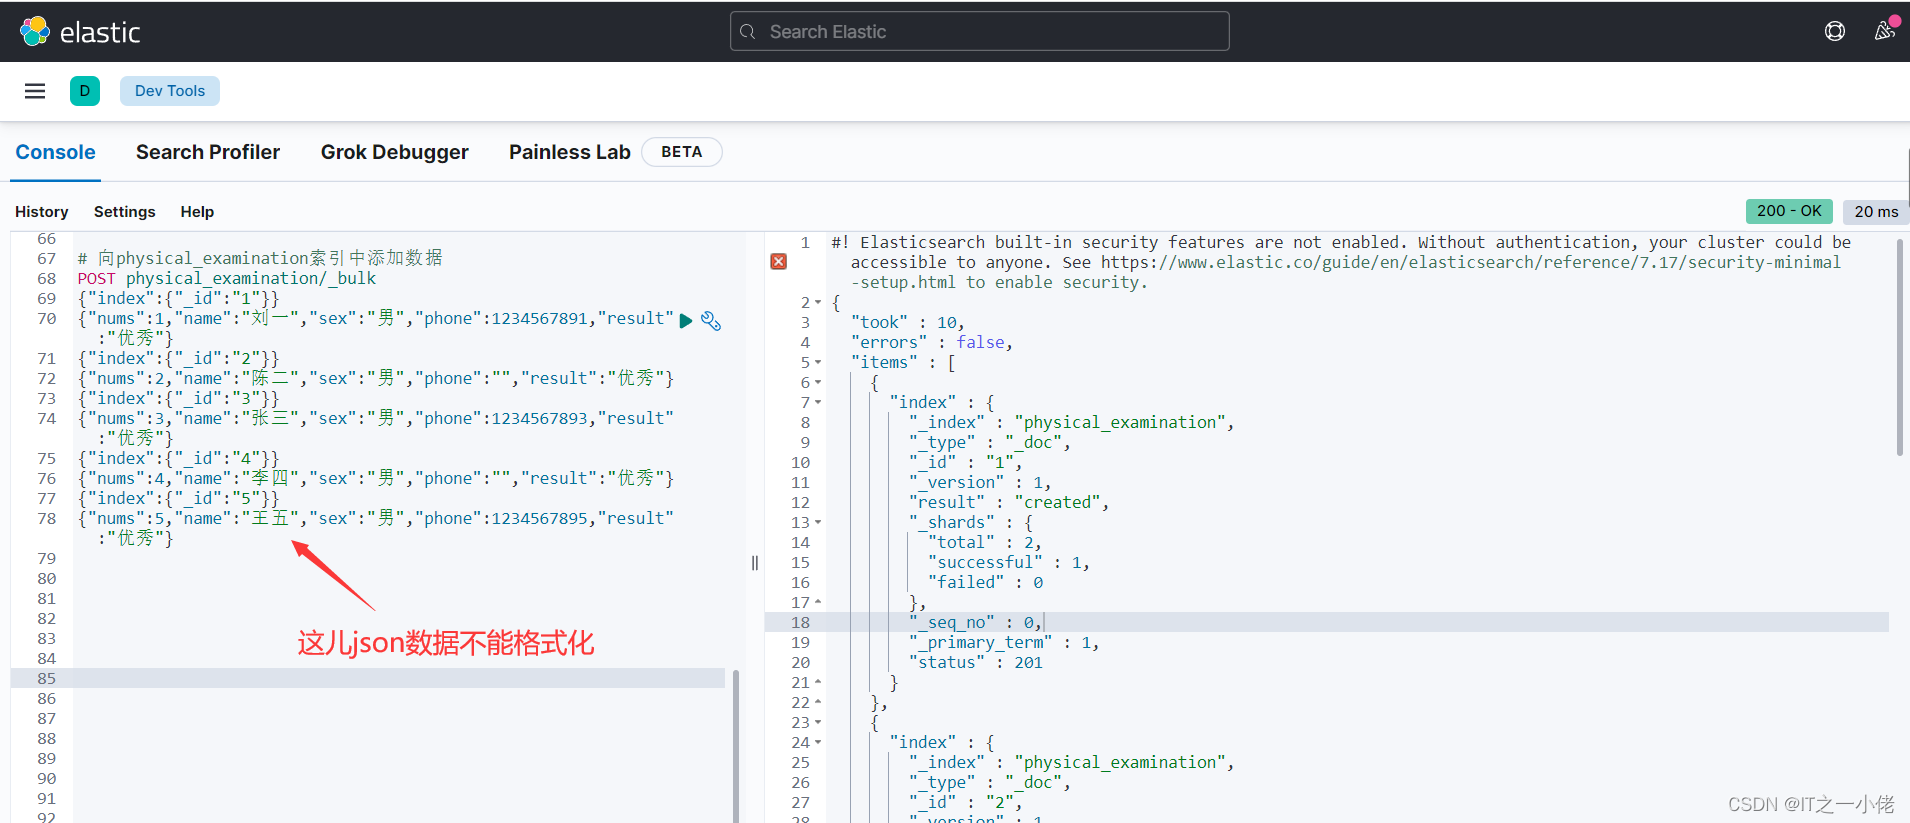Collapse the index object fold at line 7
This screenshot has height=823, width=1910.
click(x=818, y=402)
